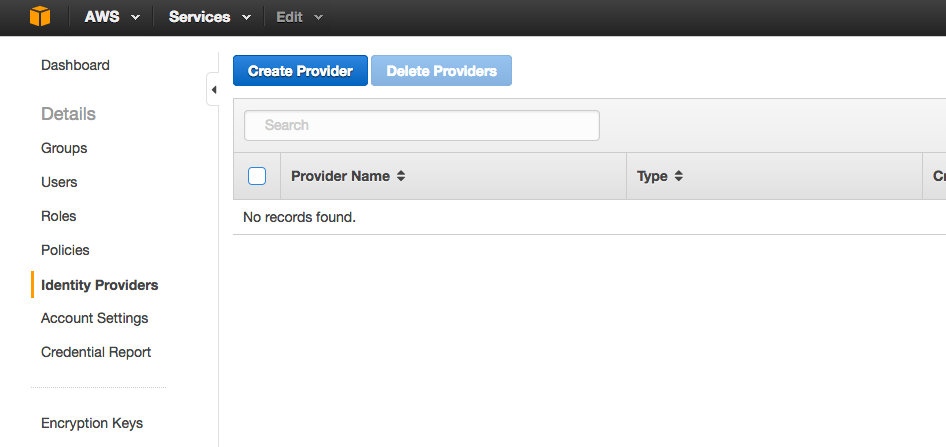Sort by Provider Name arrows icon
The image size is (946, 447).
point(401,176)
